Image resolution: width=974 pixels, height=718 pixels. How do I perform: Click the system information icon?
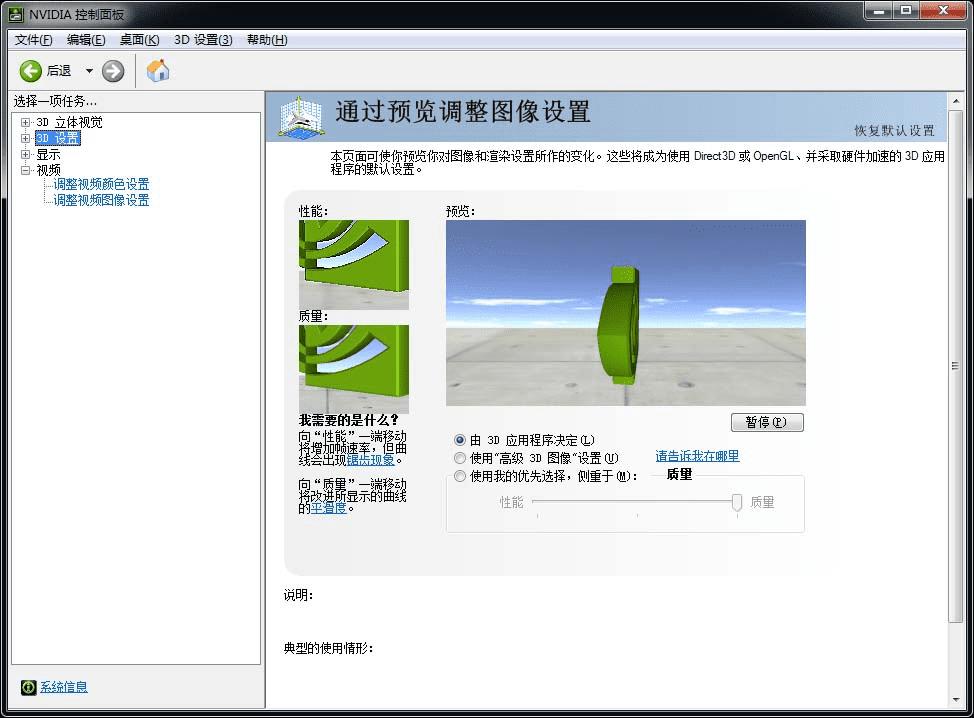29,687
